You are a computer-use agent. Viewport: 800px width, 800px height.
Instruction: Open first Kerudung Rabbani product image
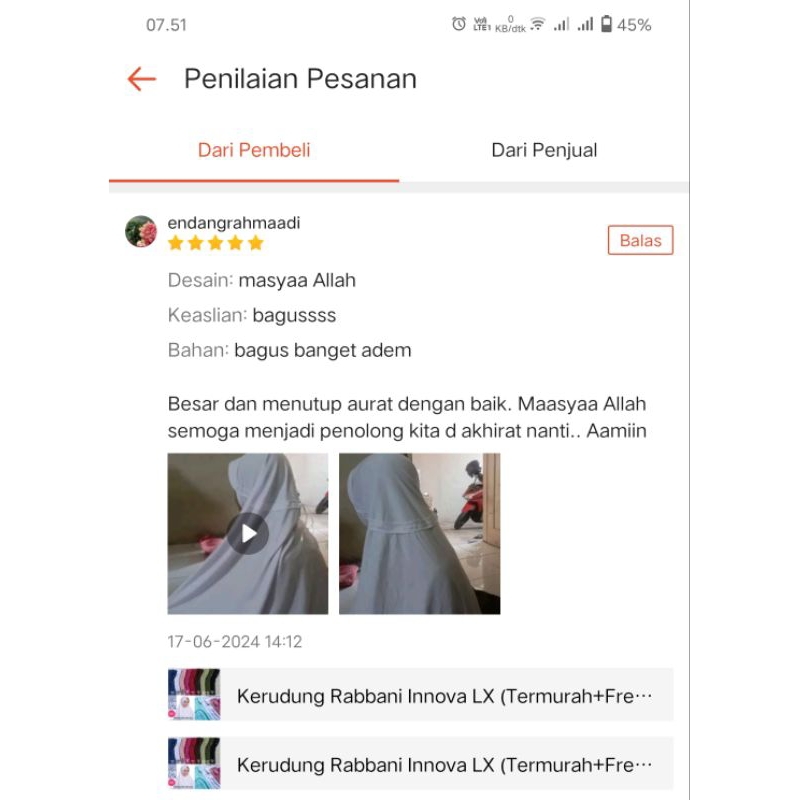click(194, 694)
